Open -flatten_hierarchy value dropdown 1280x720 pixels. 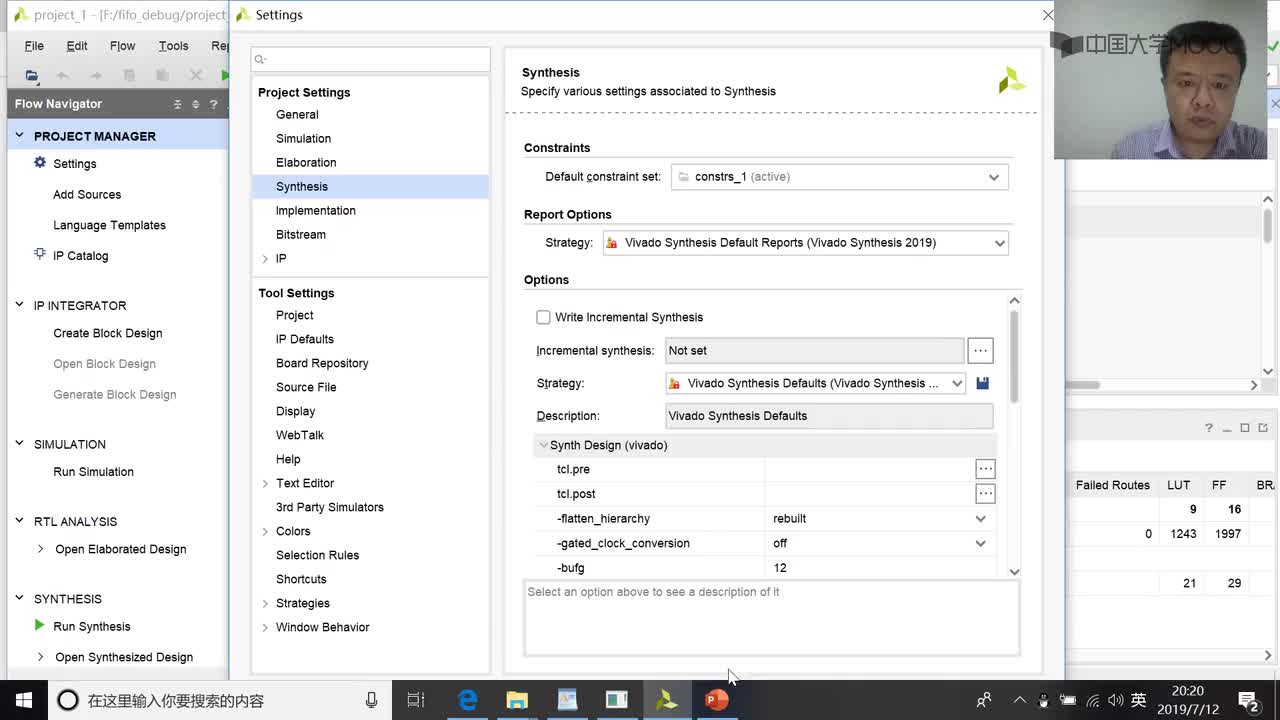[x=980, y=519]
